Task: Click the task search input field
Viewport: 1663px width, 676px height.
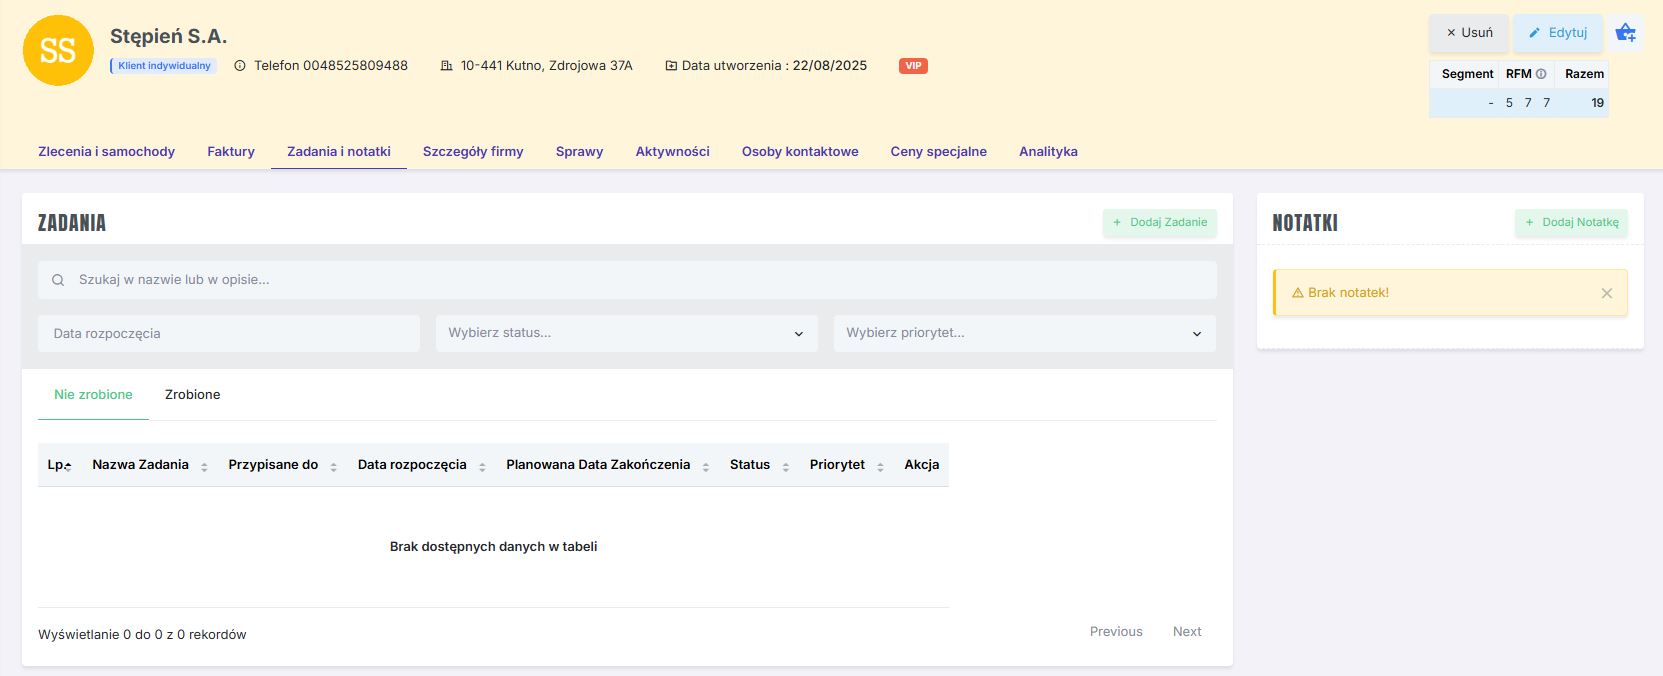Action: (x=627, y=280)
